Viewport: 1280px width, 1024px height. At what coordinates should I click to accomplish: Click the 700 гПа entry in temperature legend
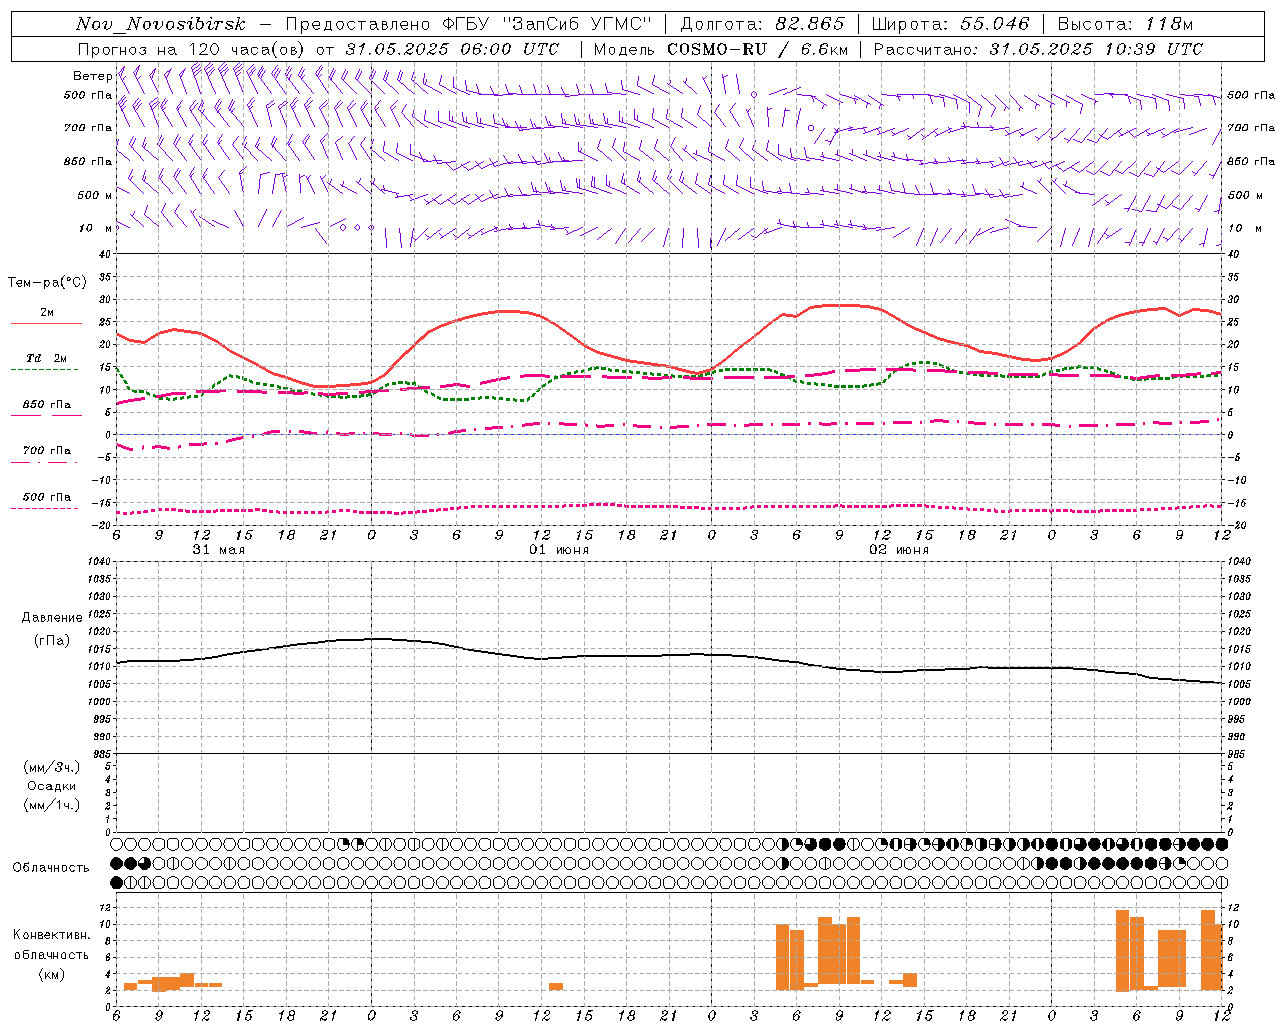tap(46, 451)
